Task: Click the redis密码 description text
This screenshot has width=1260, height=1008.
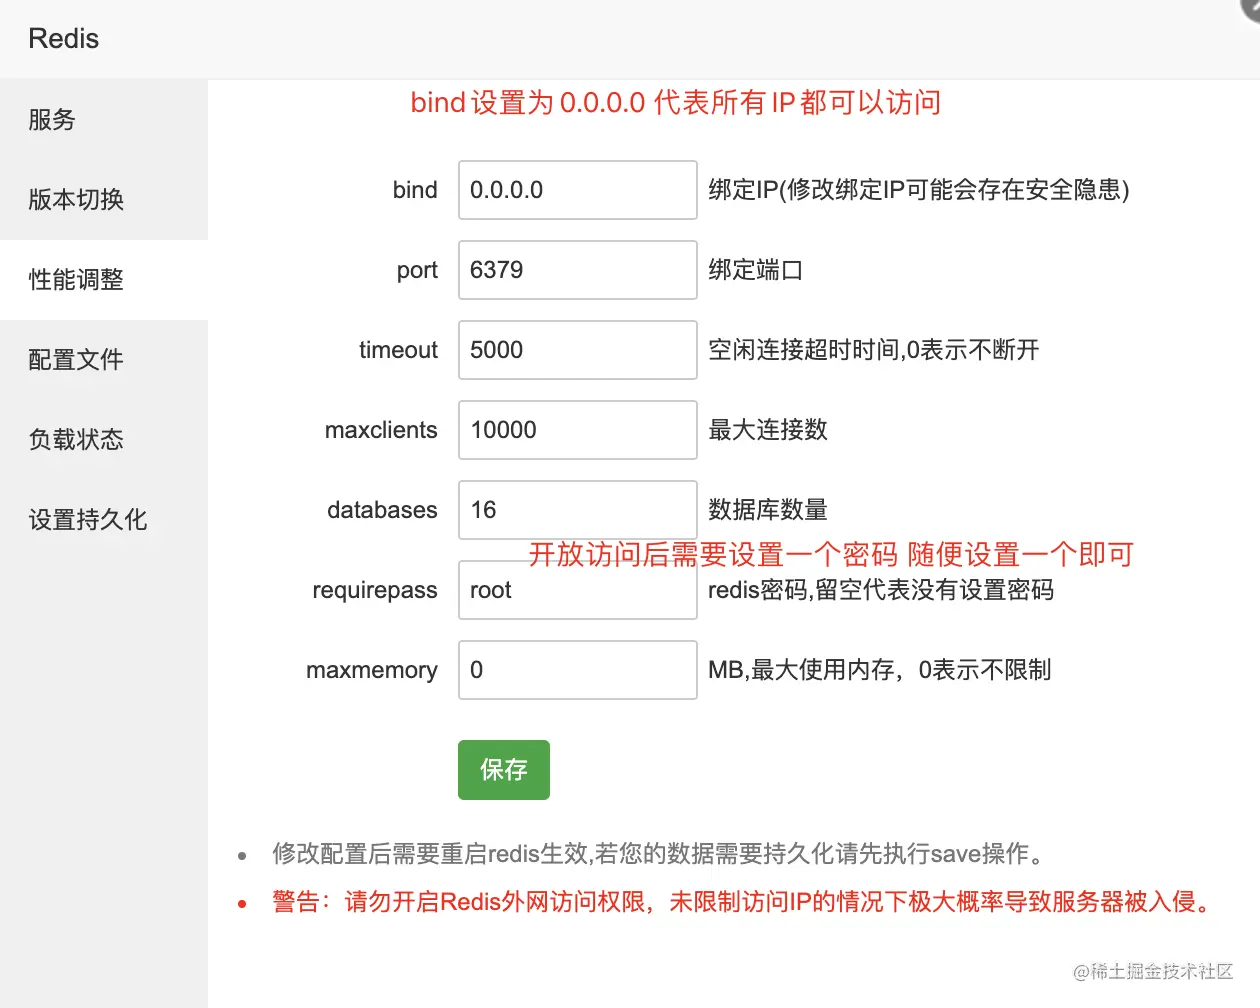Action: [881, 590]
